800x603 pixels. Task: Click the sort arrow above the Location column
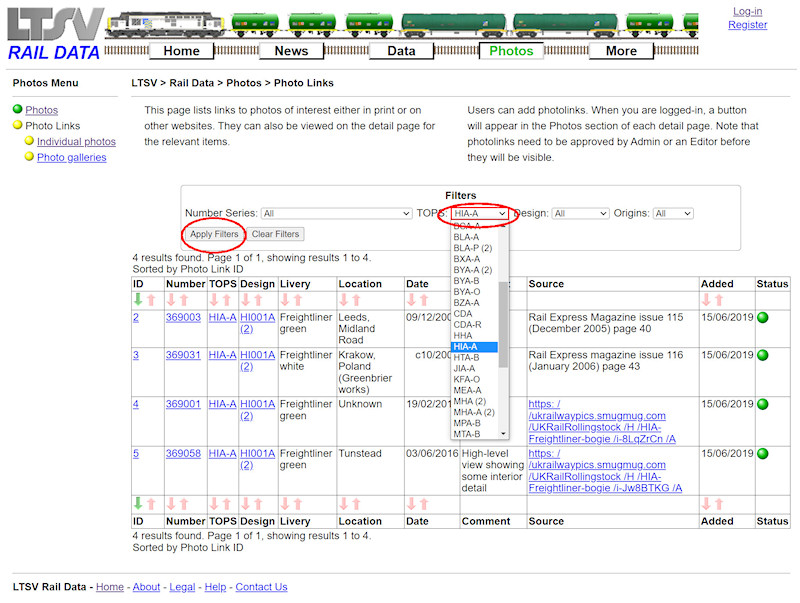point(349,298)
